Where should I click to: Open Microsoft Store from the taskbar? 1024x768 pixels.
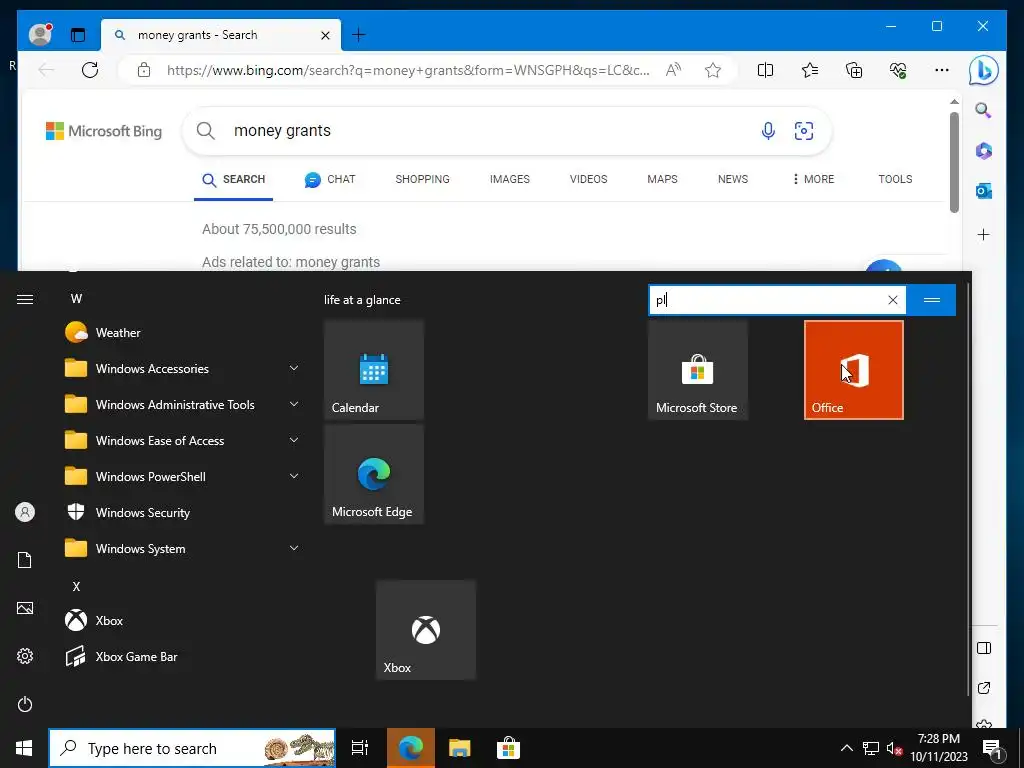point(508,748)
